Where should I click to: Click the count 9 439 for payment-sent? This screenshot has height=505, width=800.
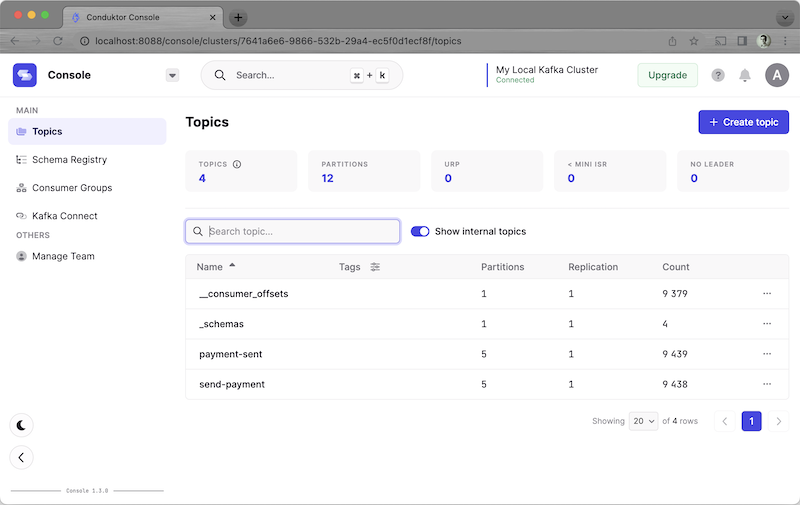674,354
